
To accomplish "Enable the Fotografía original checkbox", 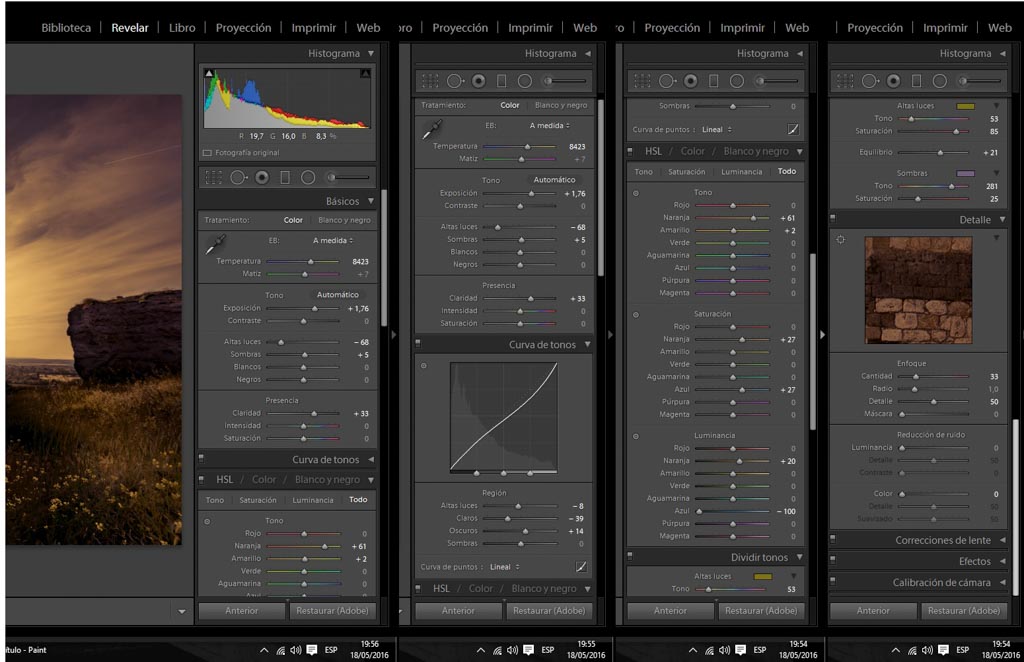I will pyautogui.click(x=207, y=153).
